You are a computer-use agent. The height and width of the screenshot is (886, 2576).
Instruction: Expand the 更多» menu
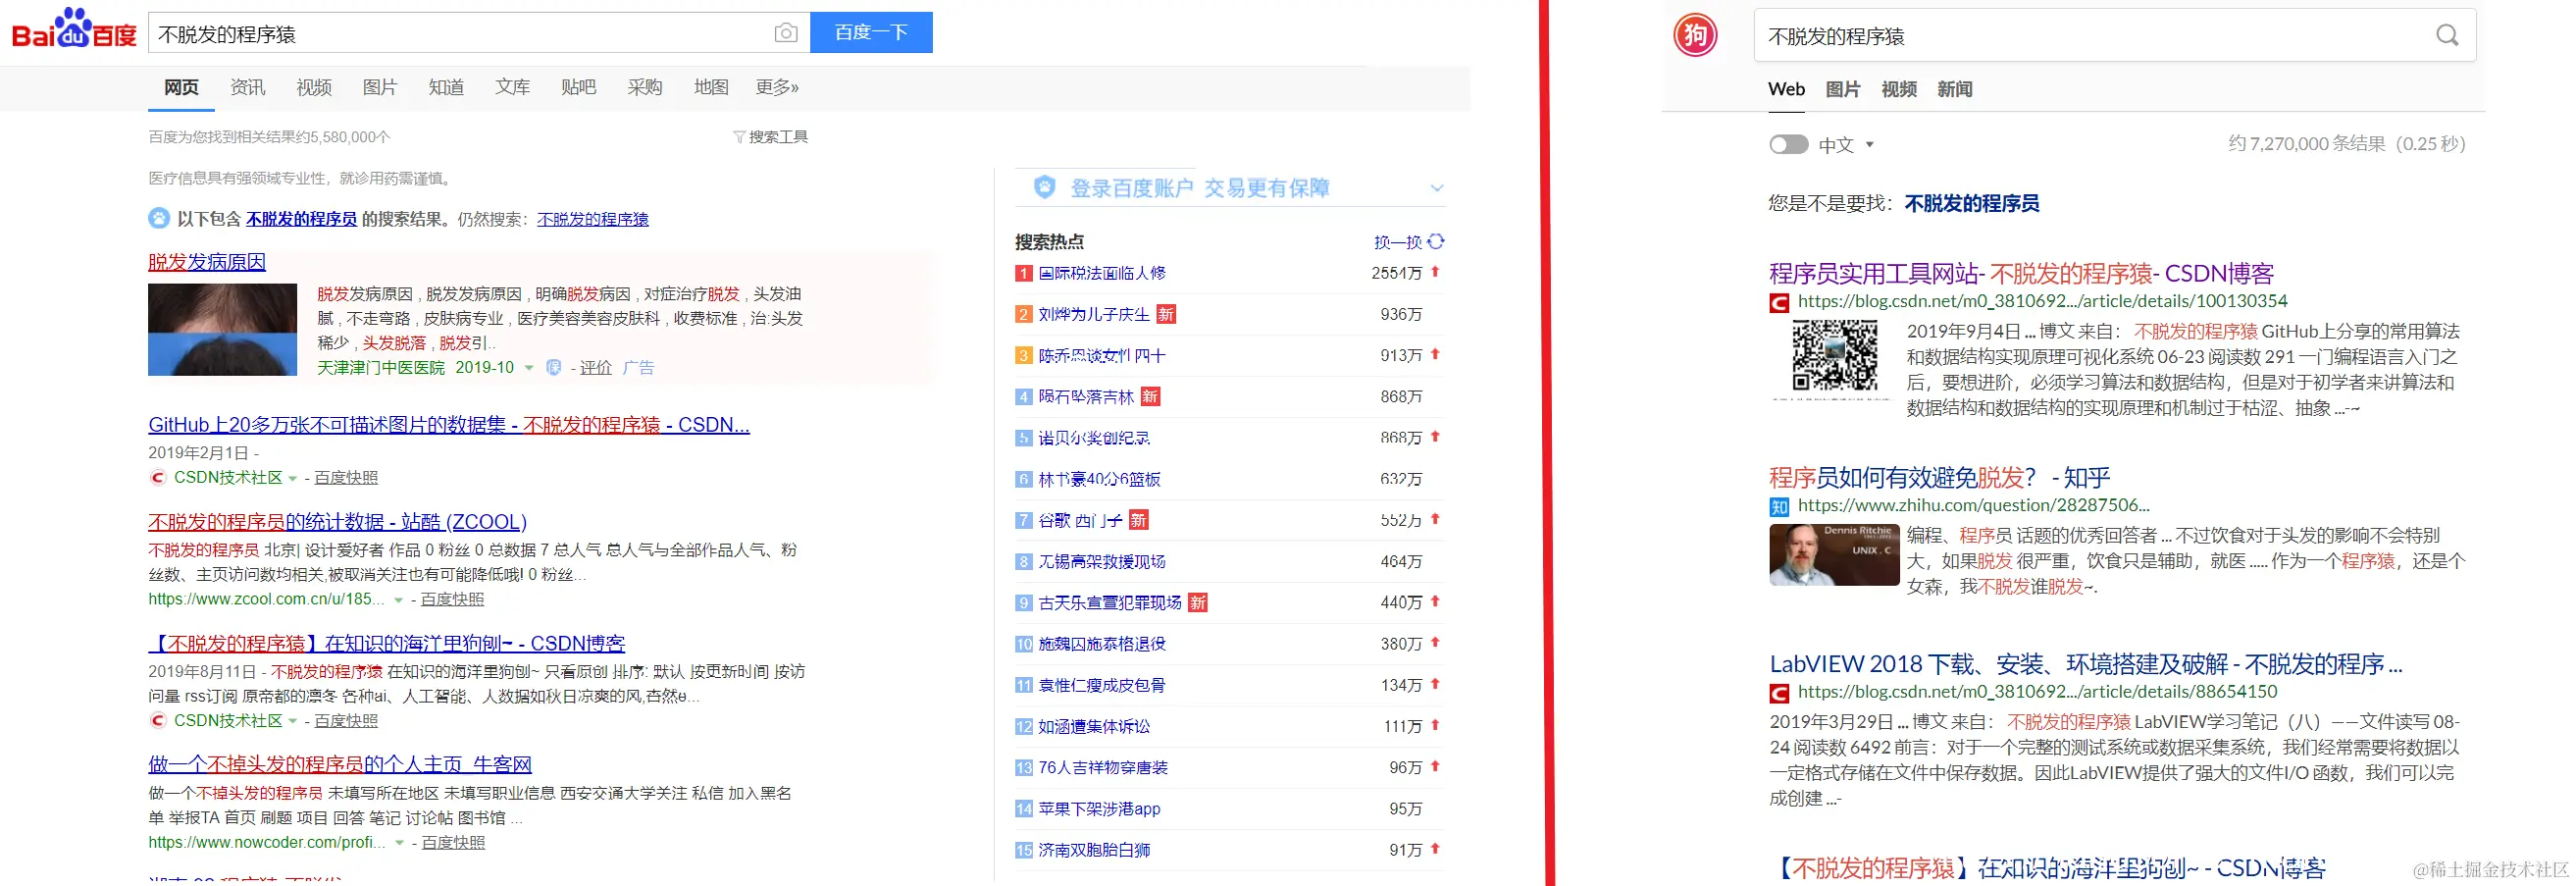click(x=777, y=87)
